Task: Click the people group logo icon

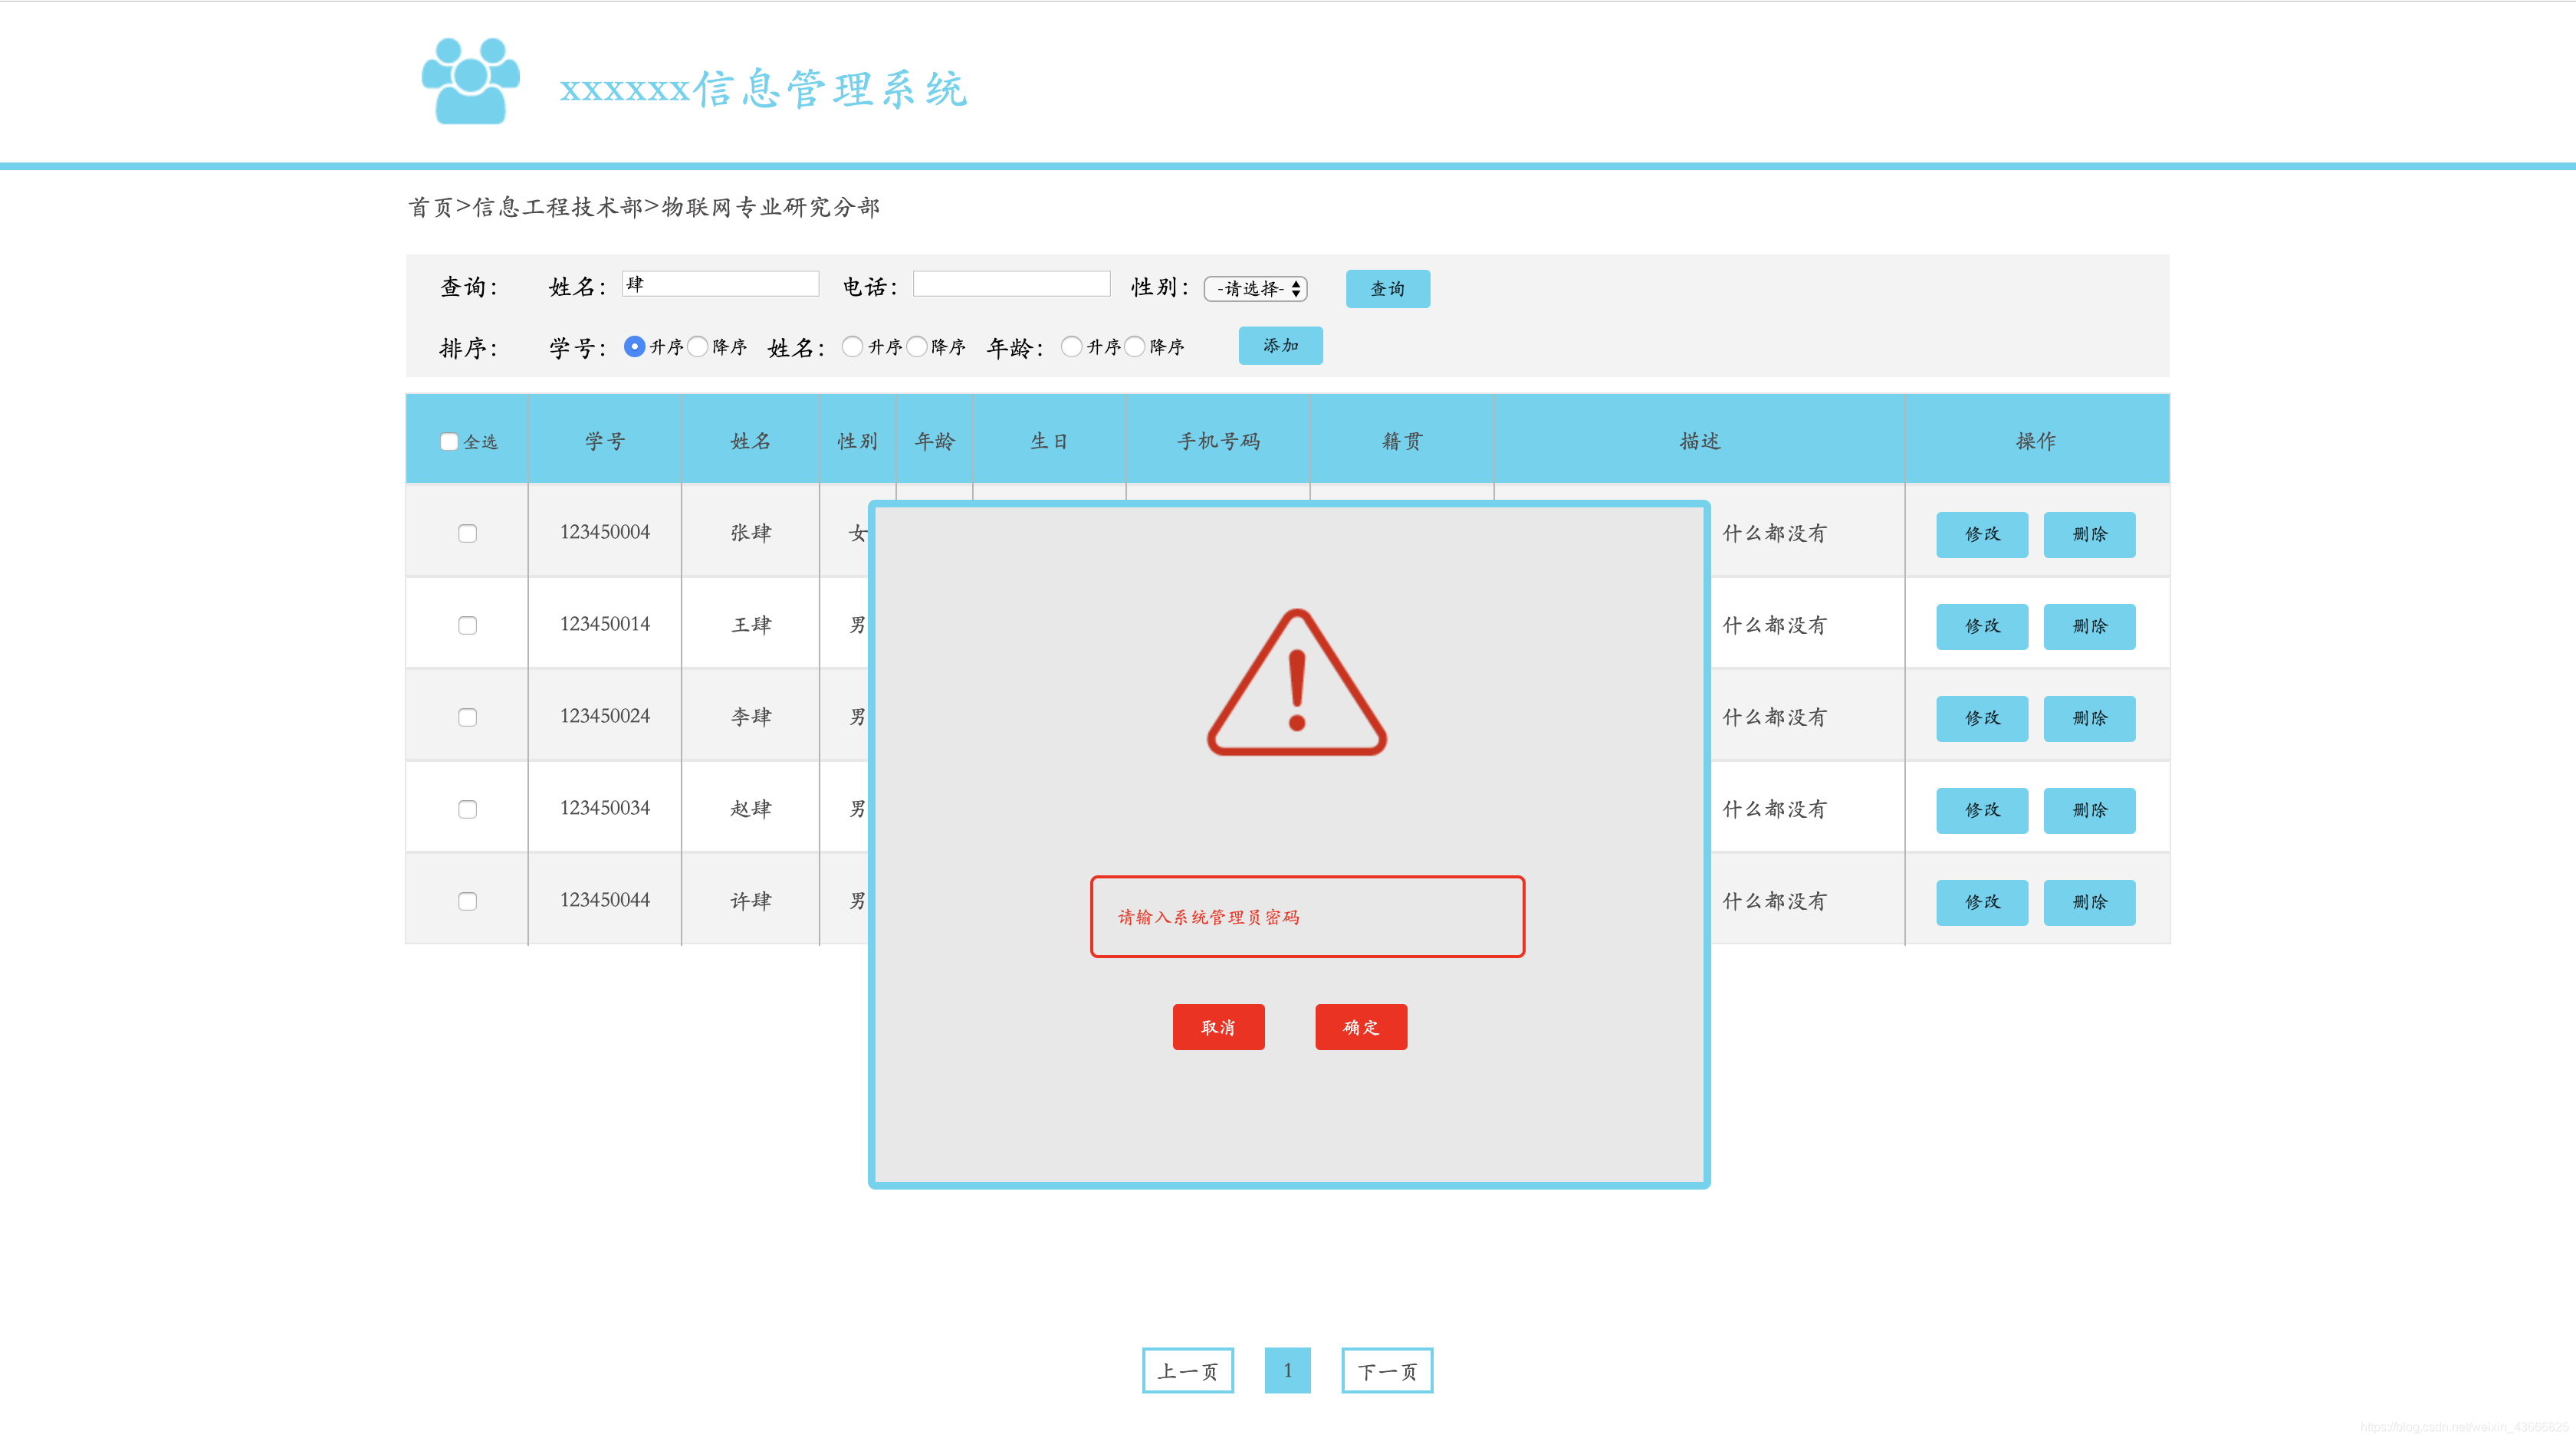Action: click(x=470, y=80)
